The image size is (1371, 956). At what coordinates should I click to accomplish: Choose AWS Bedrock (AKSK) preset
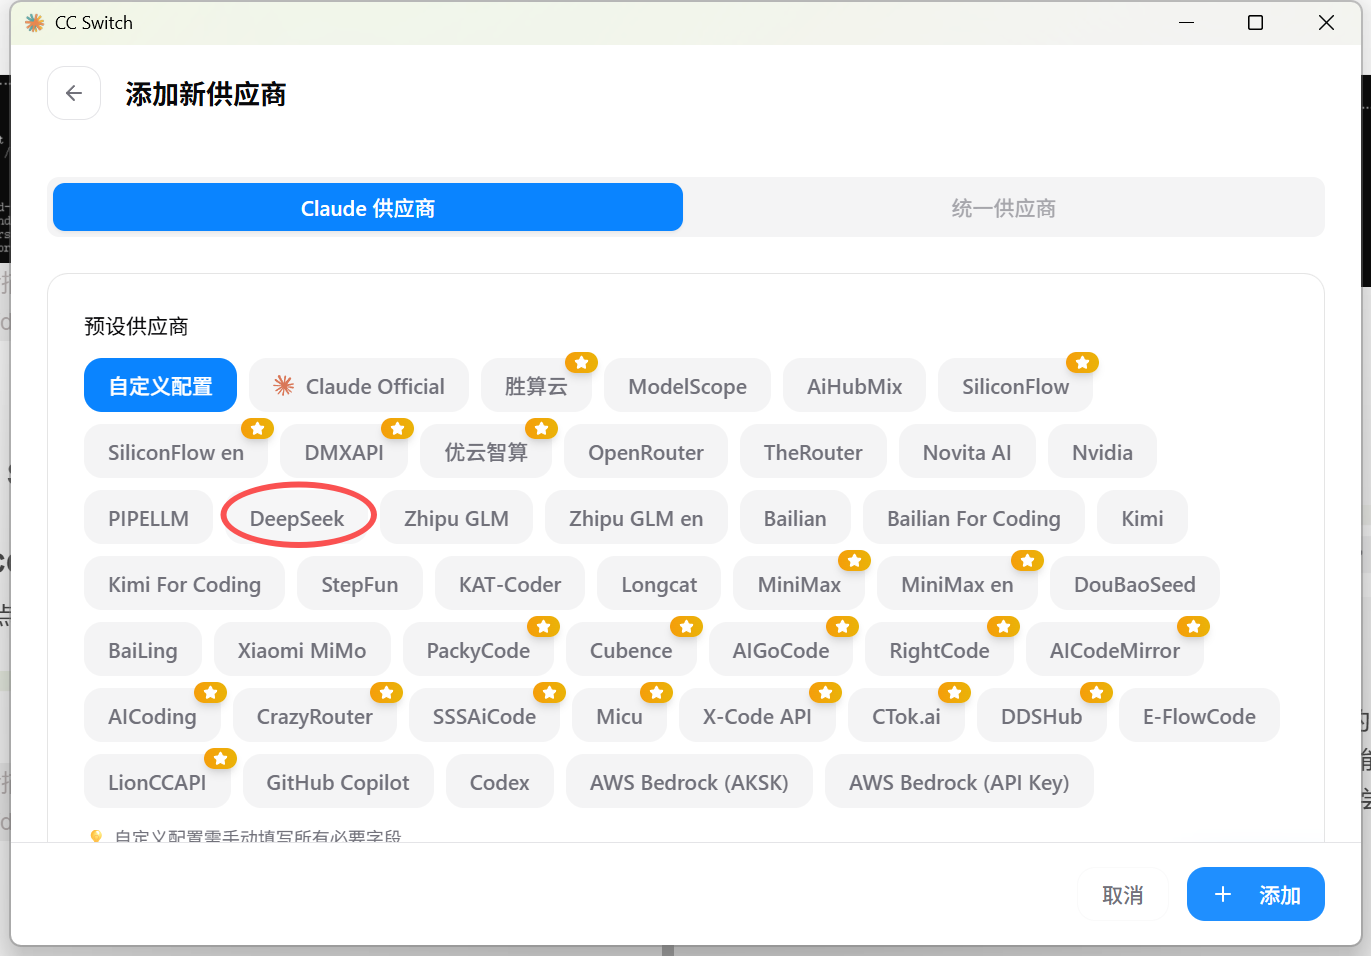pos(689,781)
